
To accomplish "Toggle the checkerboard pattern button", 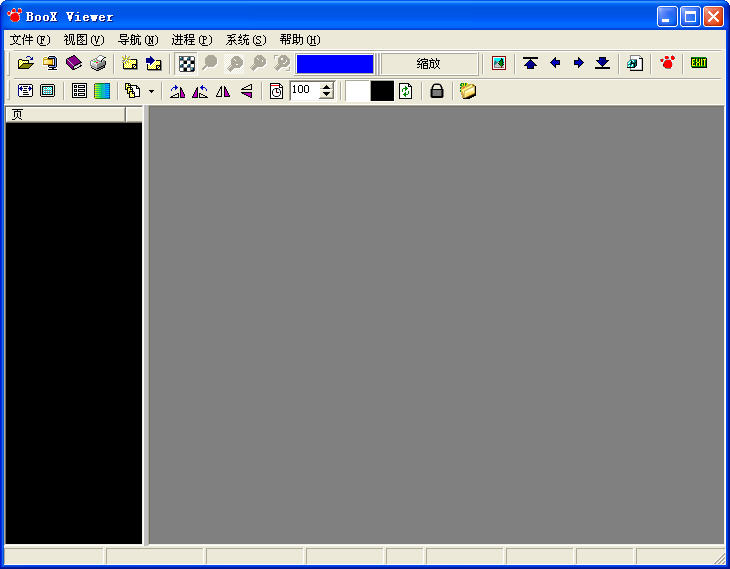I will click(x=187, y=63).
